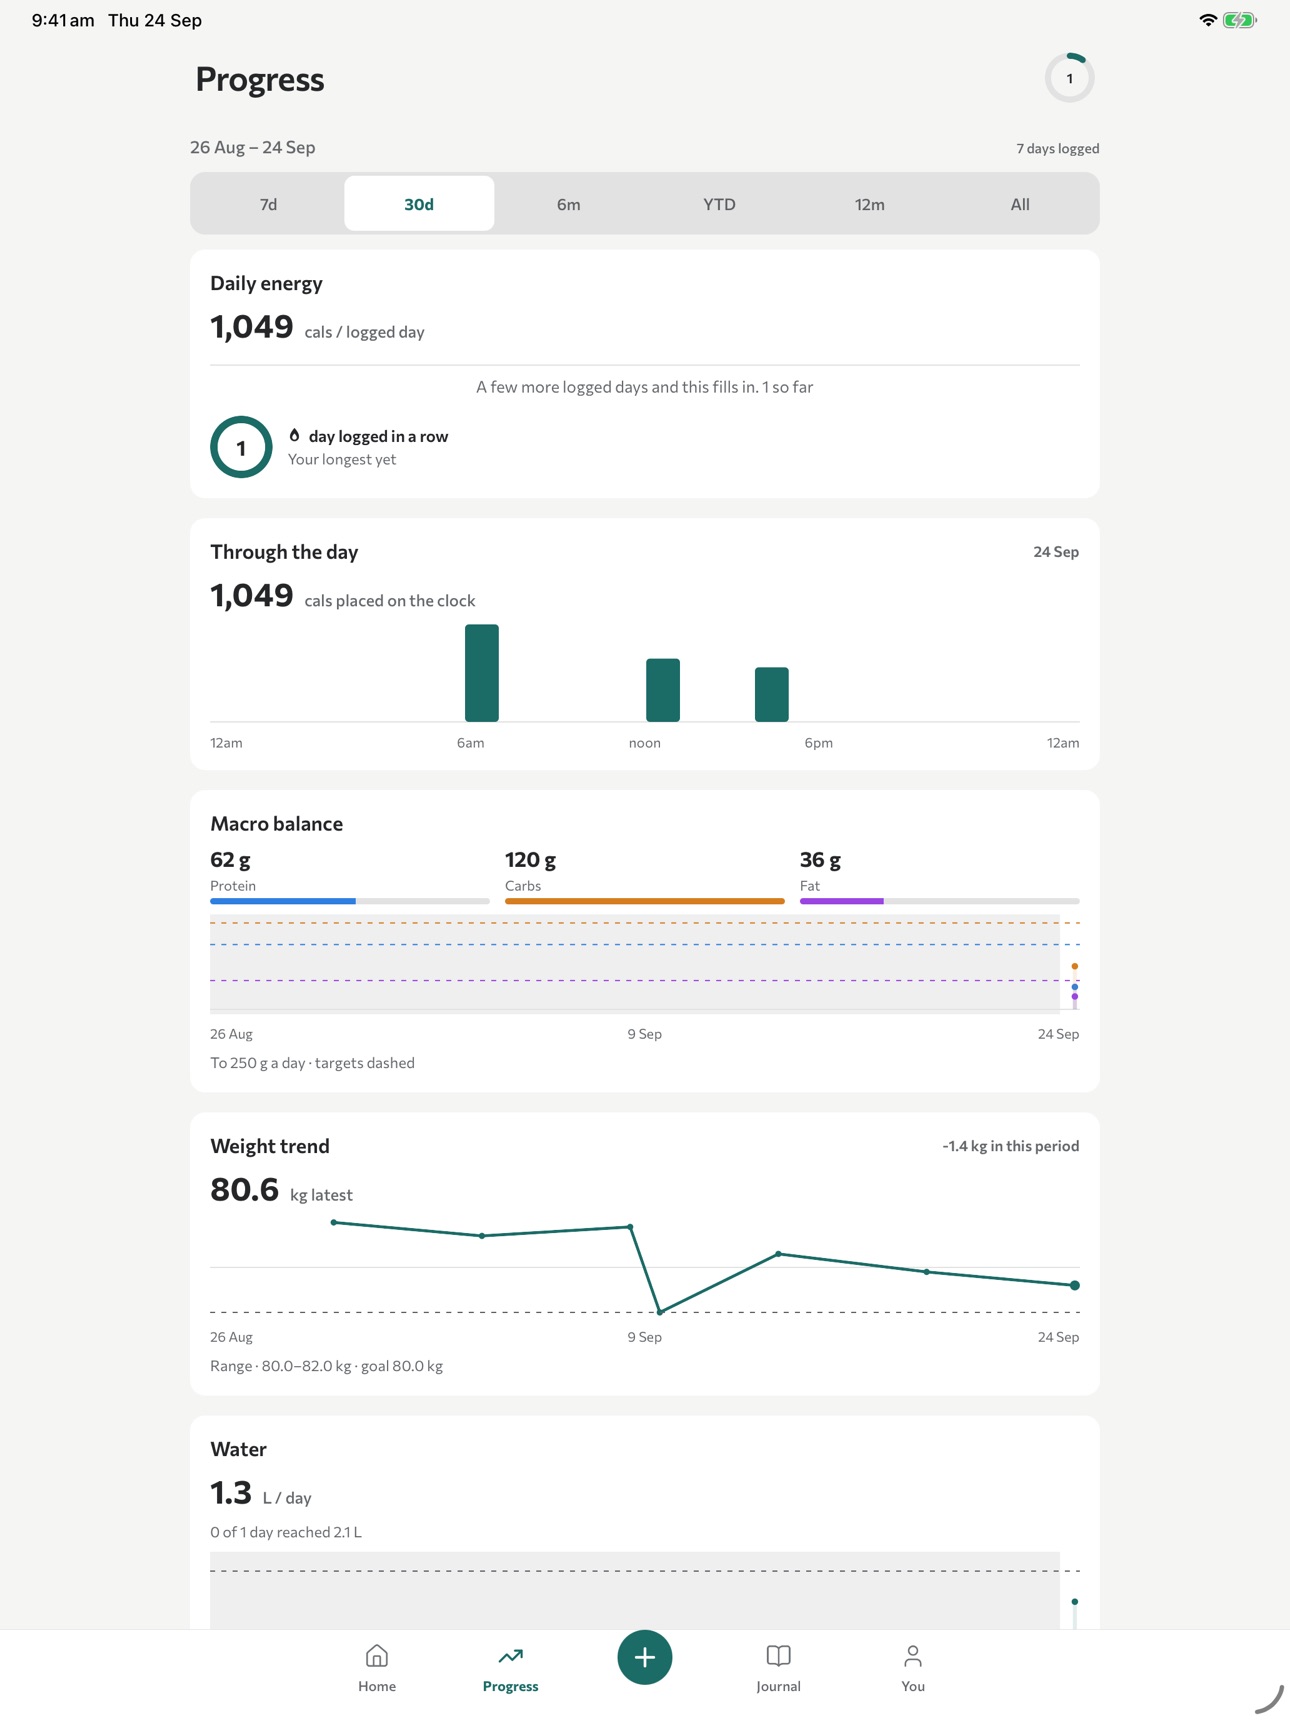The image size is (1290, 1720).
Task: Tap the 1.3 L / day value
Action: [x=261, y=1493]
